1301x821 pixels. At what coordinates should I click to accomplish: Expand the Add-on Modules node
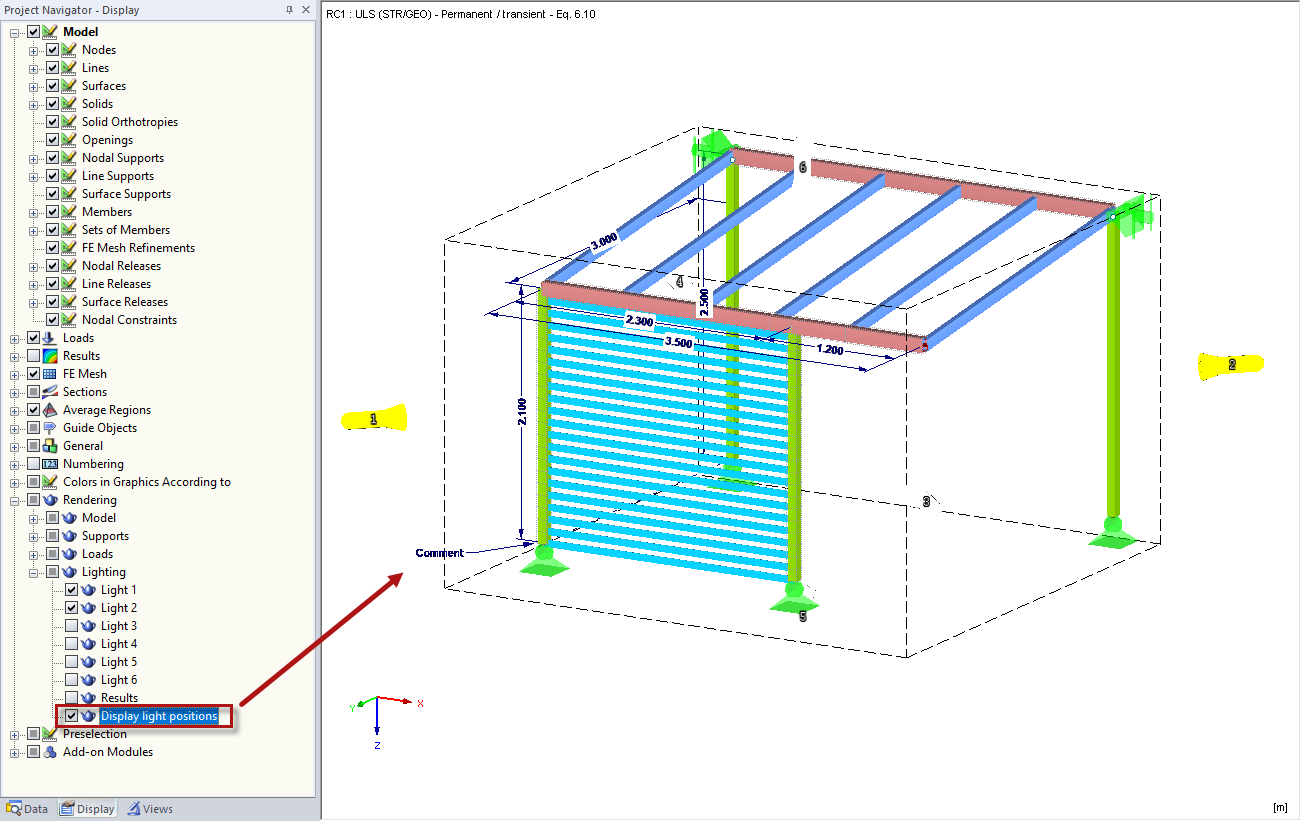tap(15, 752)
